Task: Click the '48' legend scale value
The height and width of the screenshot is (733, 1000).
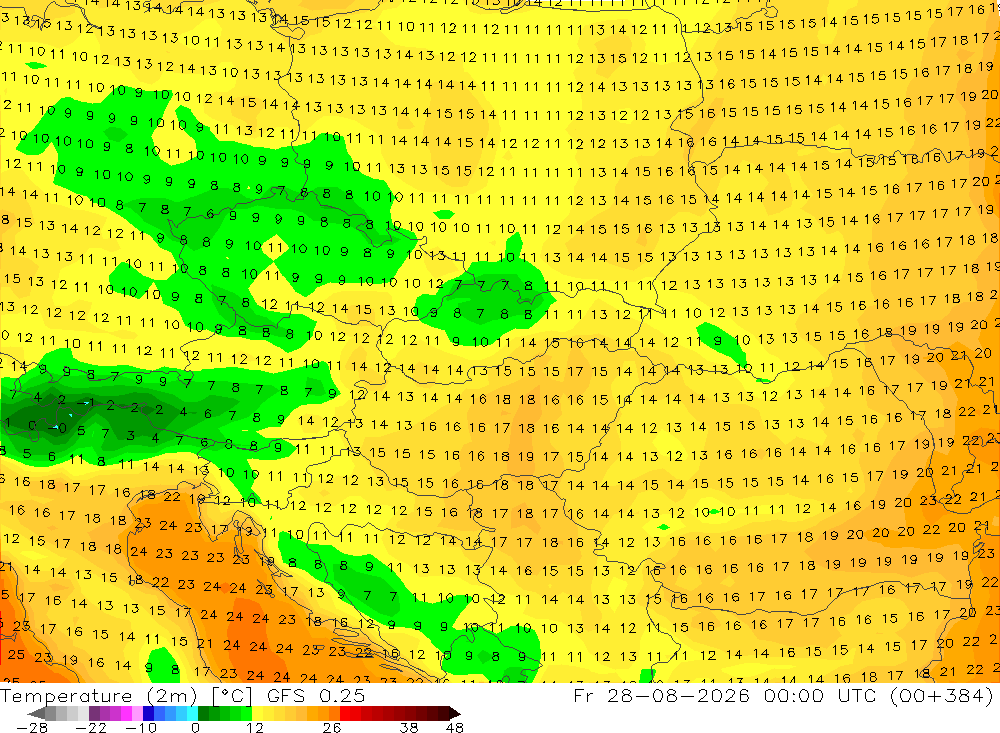Action: coord(454,728)
